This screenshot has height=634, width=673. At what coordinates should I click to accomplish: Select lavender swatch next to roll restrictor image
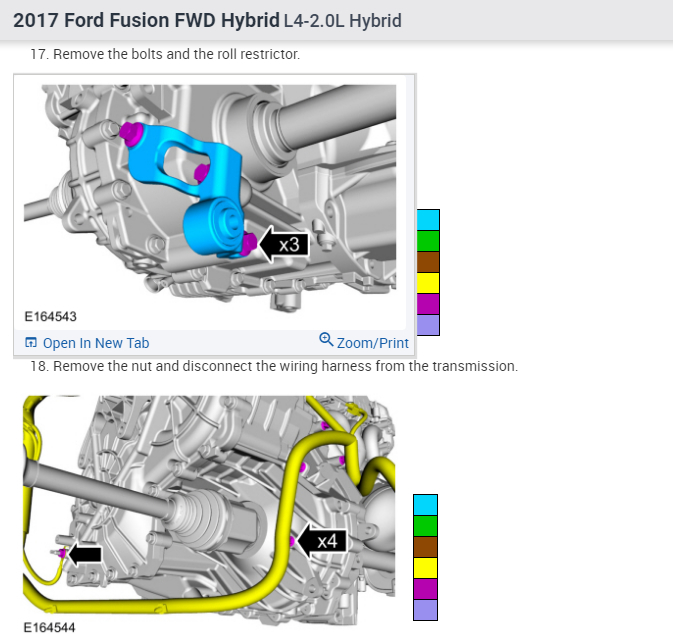point(428,325)
